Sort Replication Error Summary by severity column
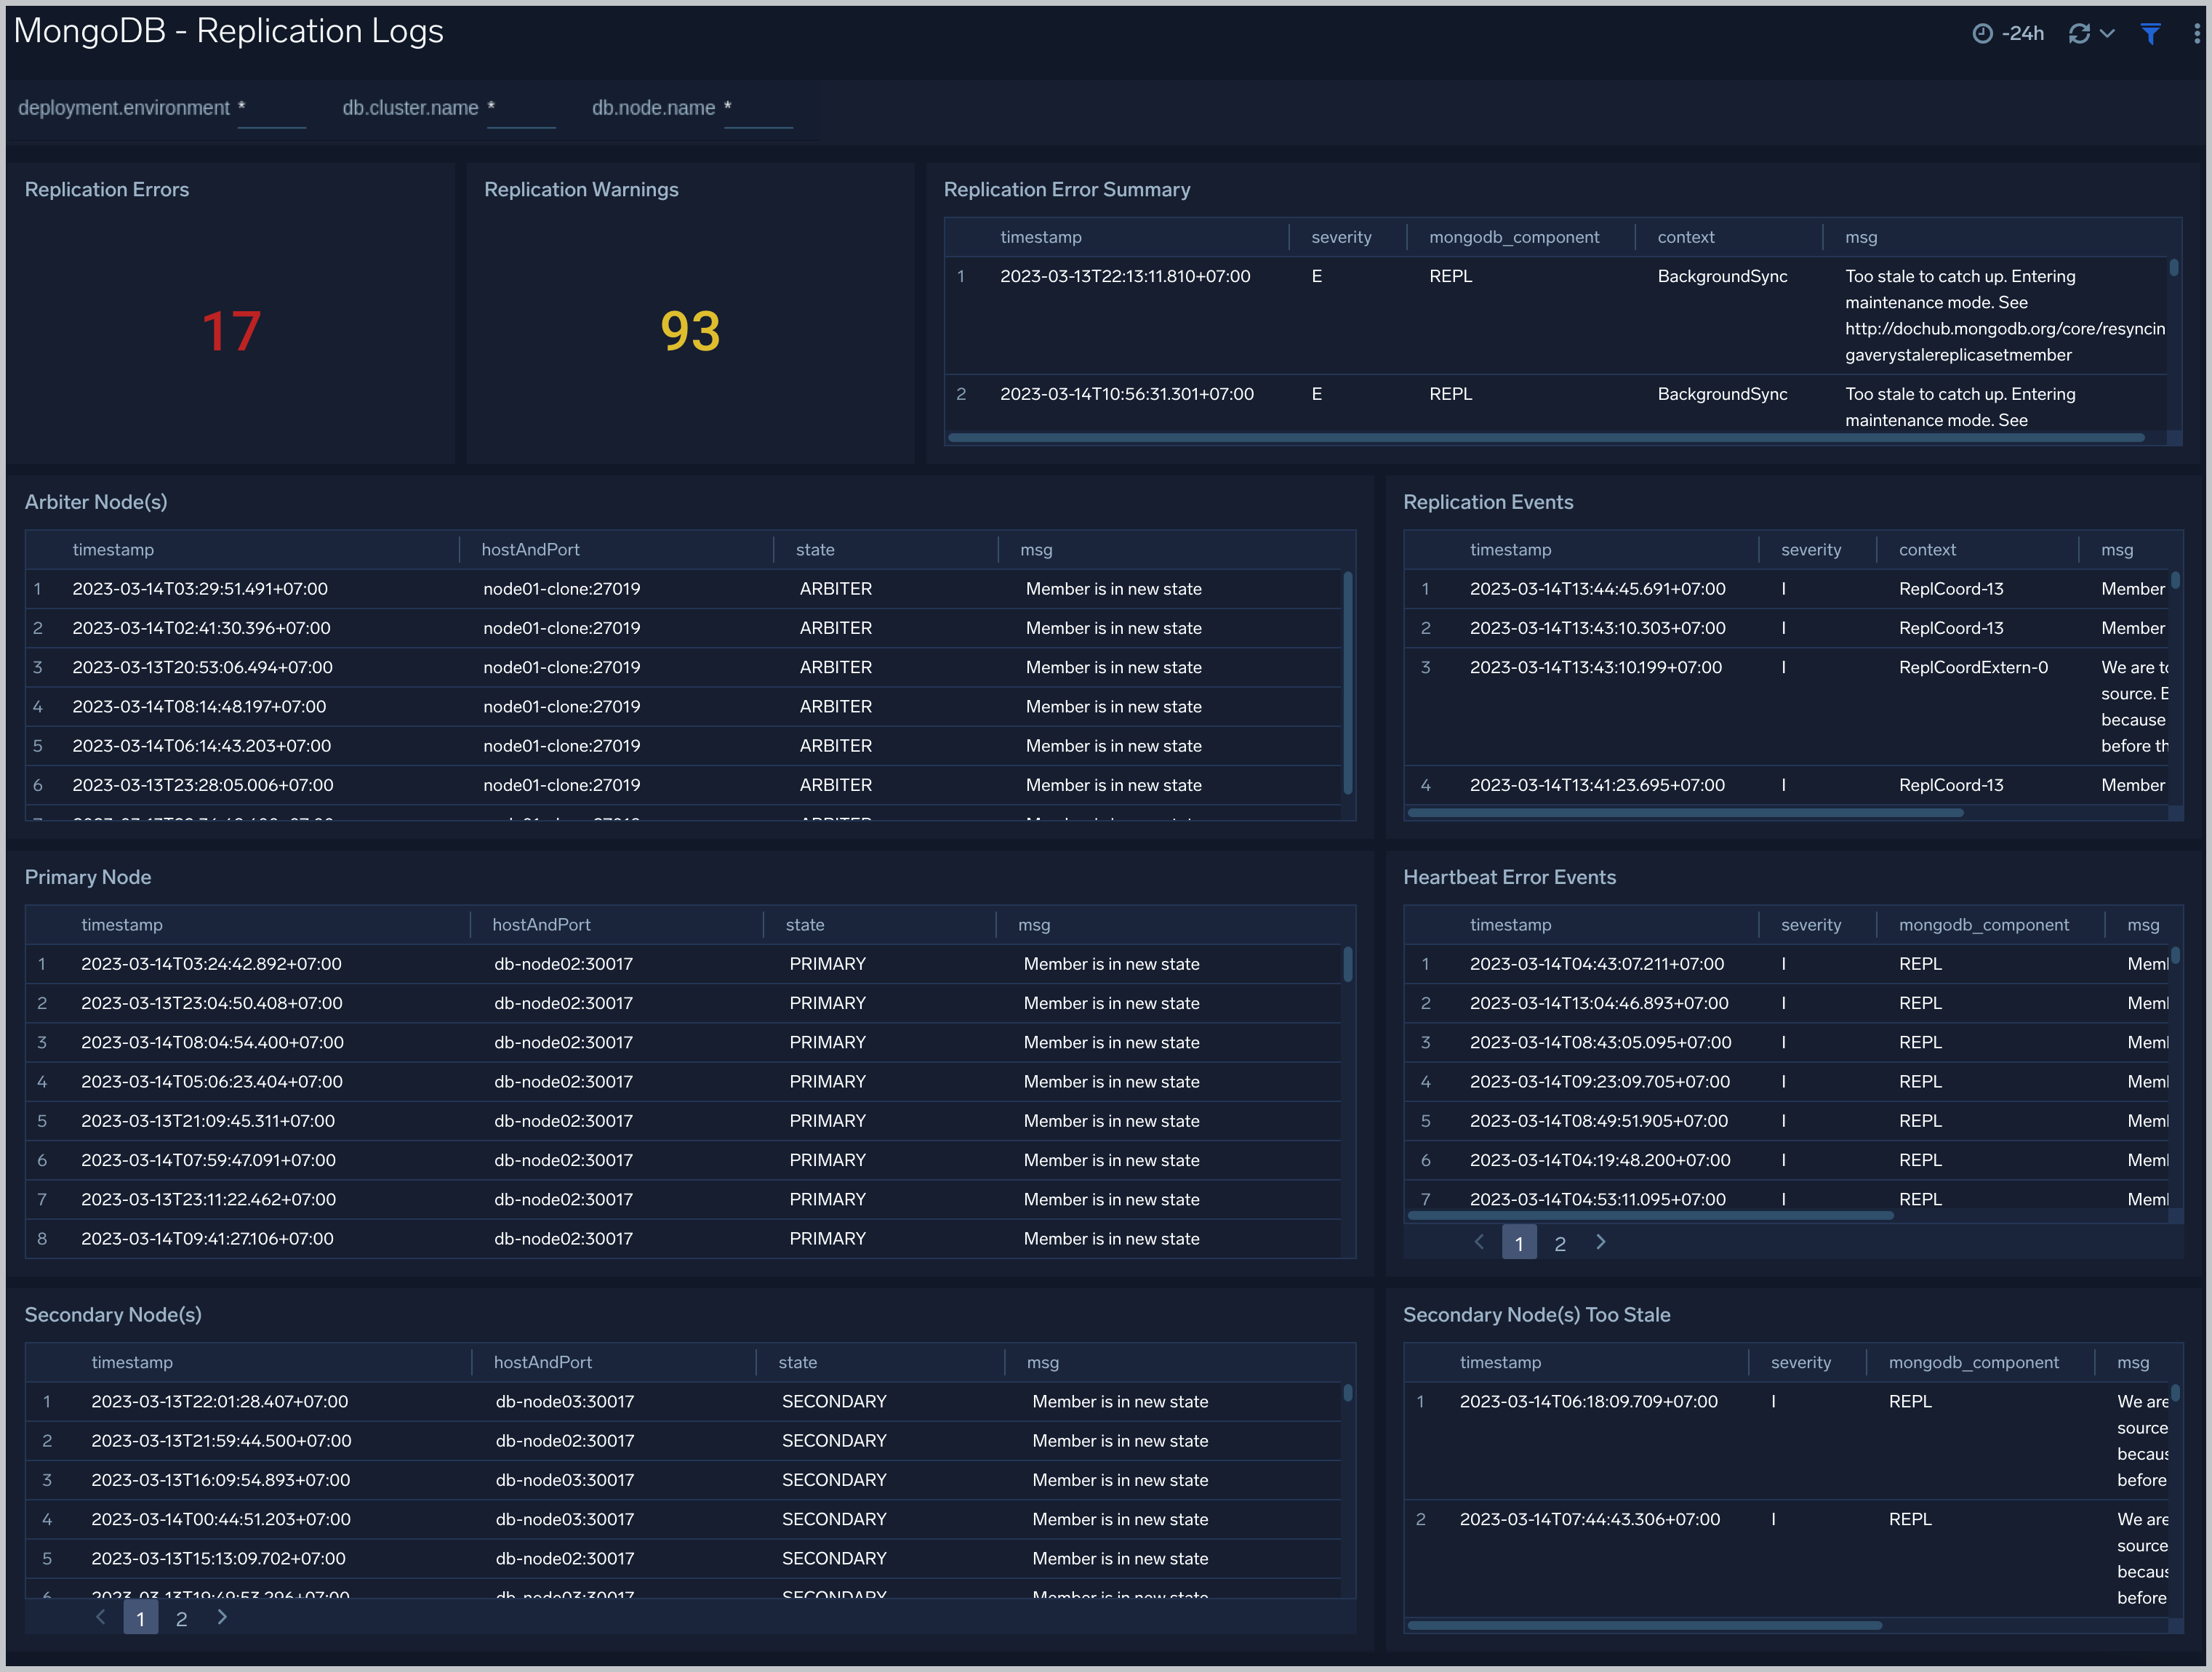 (1341, 237)
